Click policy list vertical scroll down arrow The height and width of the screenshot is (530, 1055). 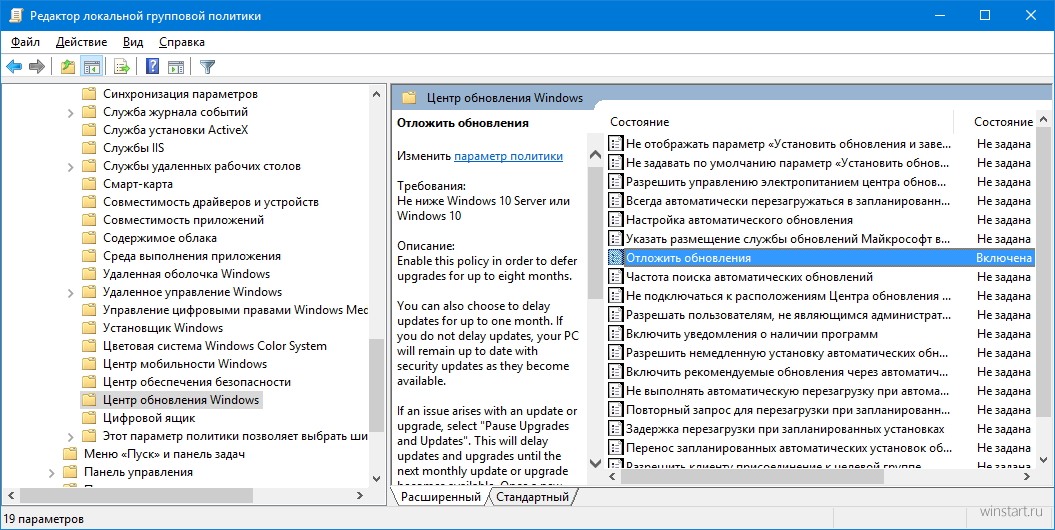[1044, 460]
